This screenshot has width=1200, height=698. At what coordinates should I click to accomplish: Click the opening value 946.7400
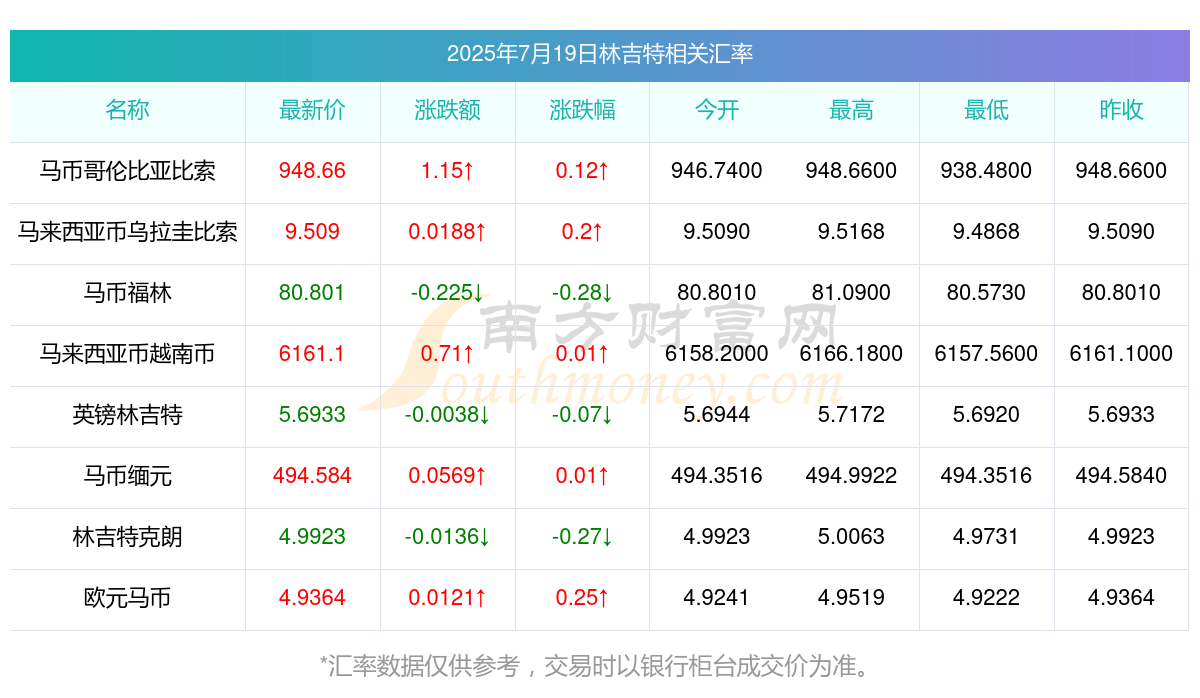(717, 171)
